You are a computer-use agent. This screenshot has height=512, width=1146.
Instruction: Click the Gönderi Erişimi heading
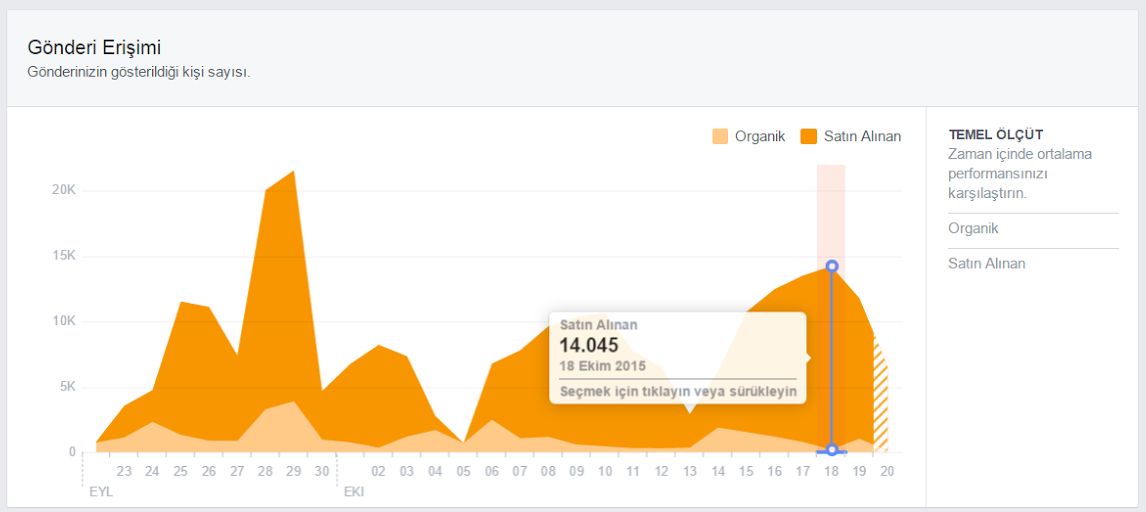point(94,47)
